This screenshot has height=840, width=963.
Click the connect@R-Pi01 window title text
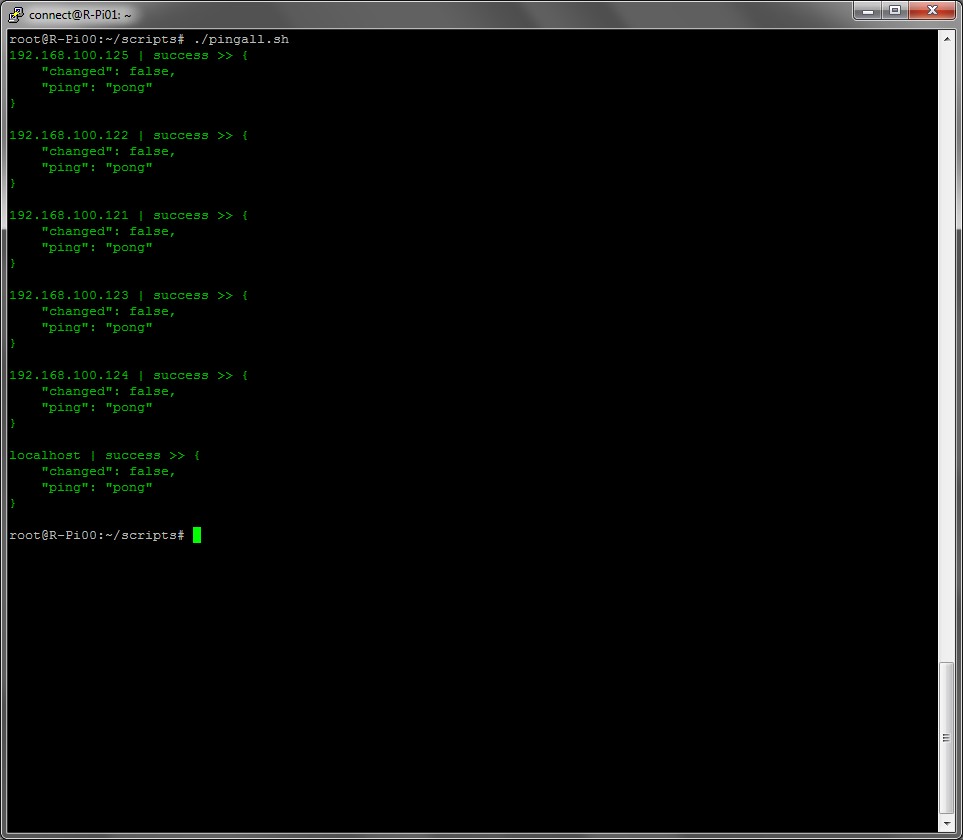pos(80,15)
